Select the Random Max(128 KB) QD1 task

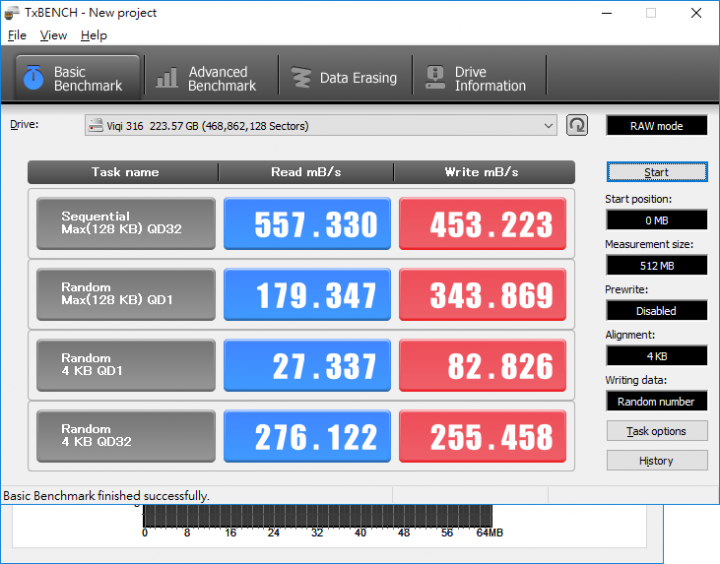pos(126,294)
